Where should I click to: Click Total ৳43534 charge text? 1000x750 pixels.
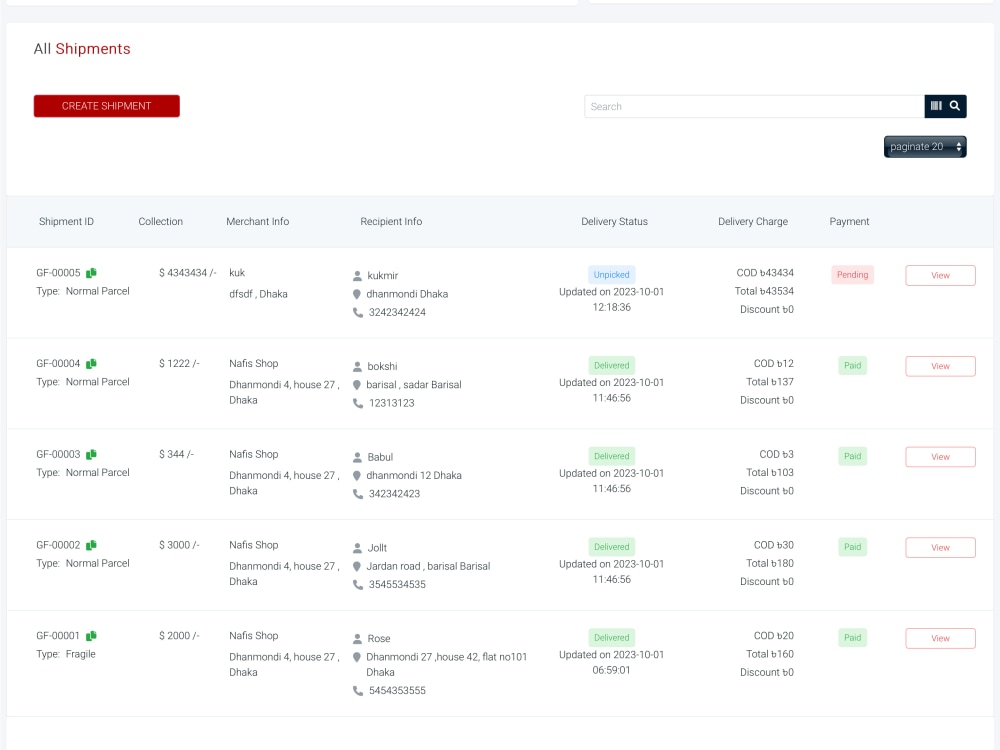tap(764, 291)
